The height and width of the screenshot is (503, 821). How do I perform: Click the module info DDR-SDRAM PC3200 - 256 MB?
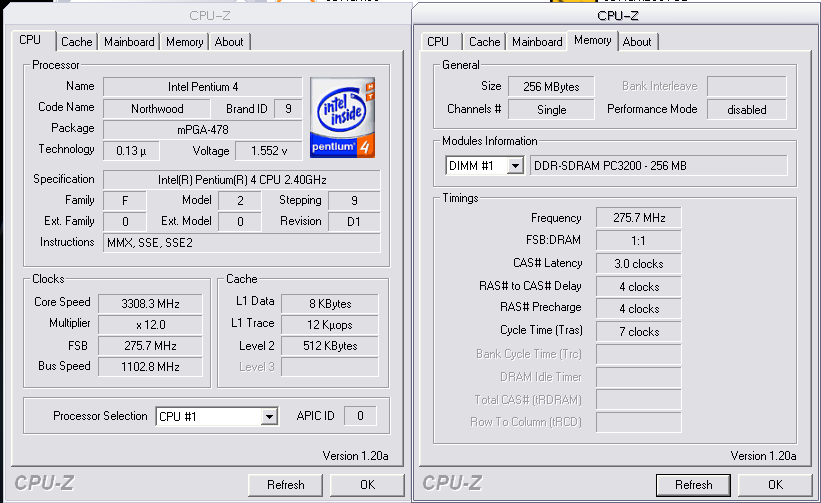[x=659, y=166]
